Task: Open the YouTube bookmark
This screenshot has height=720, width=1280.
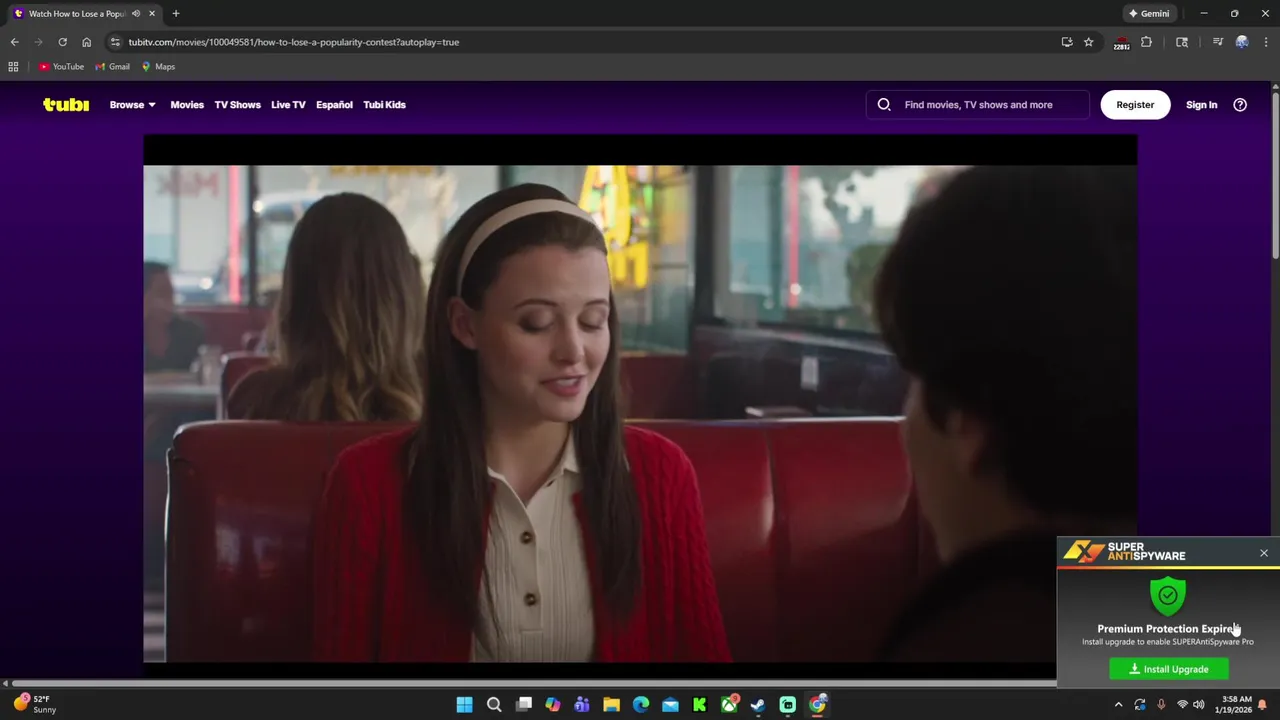Action: 61,67
